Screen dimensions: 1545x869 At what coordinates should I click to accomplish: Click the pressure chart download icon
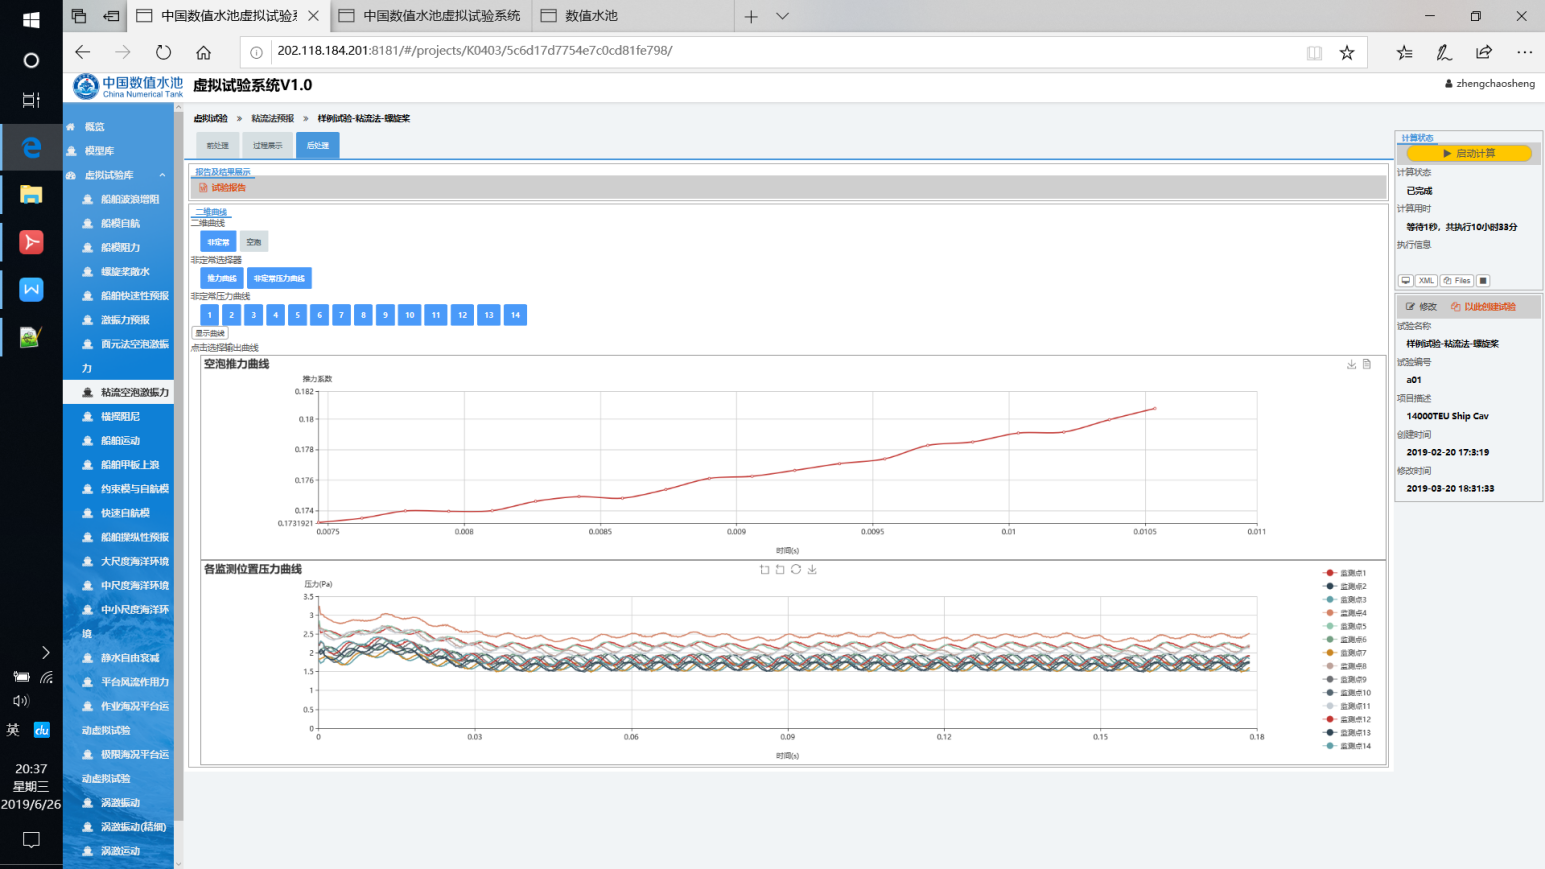click(x=812, y=570)
